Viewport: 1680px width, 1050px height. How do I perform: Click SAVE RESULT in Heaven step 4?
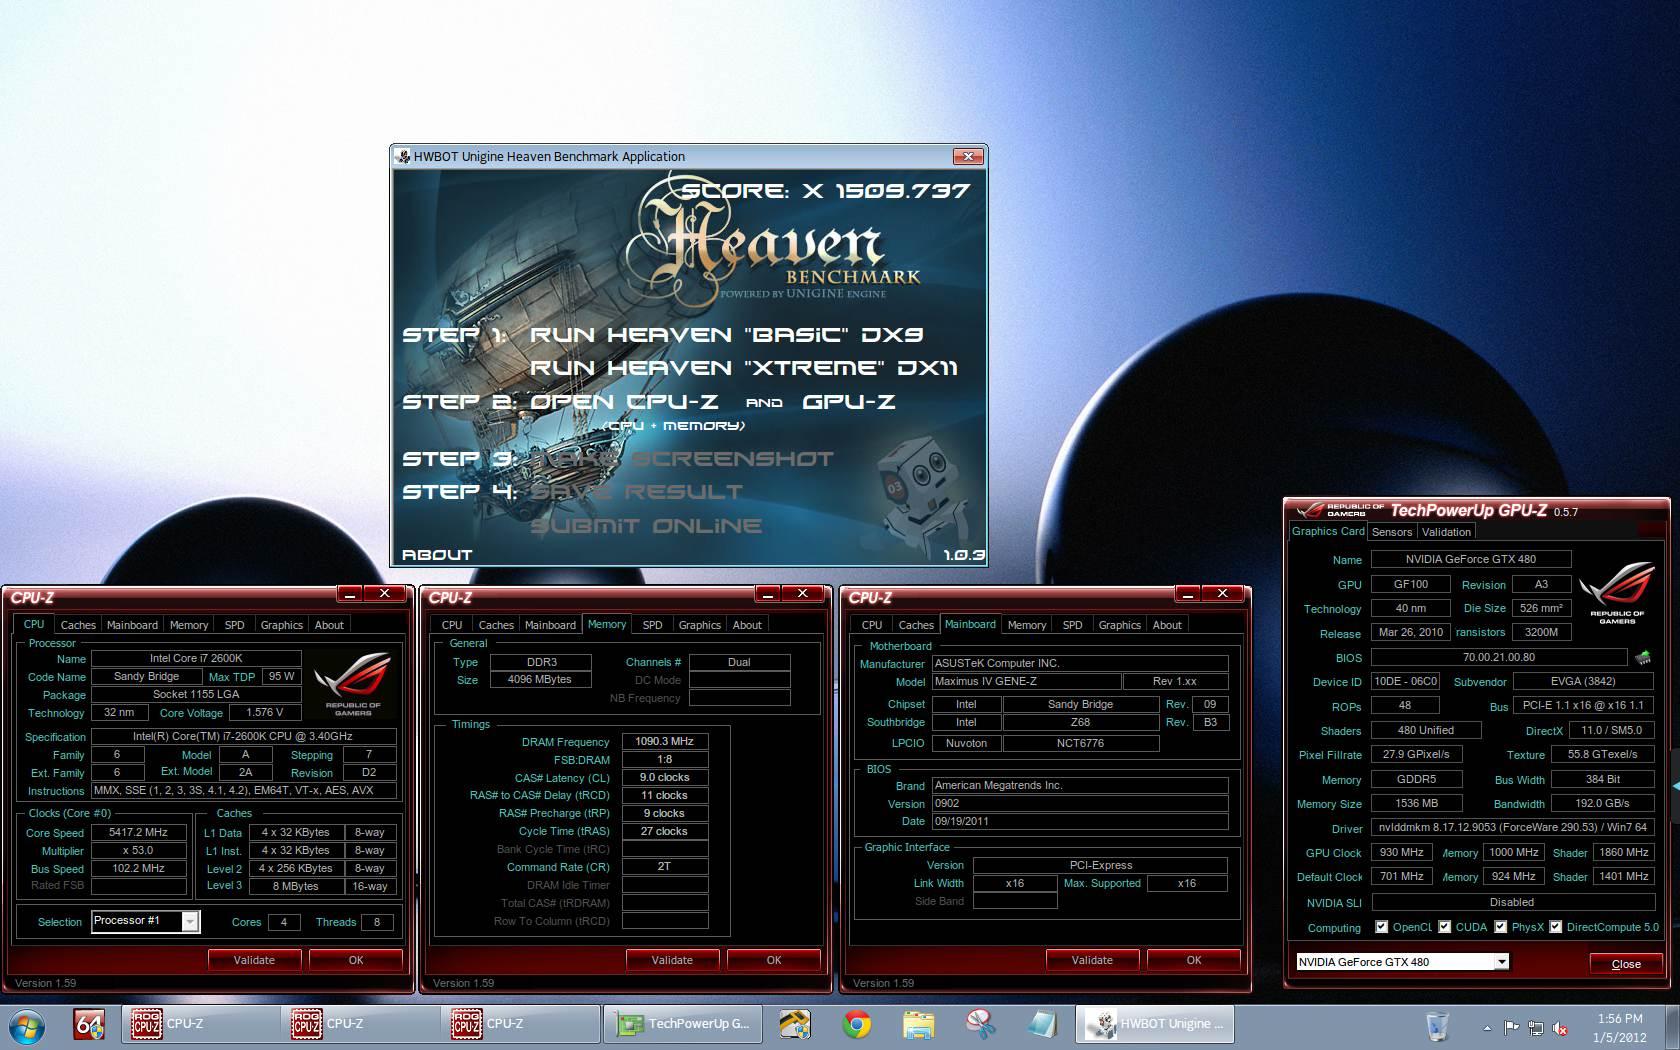636,492
